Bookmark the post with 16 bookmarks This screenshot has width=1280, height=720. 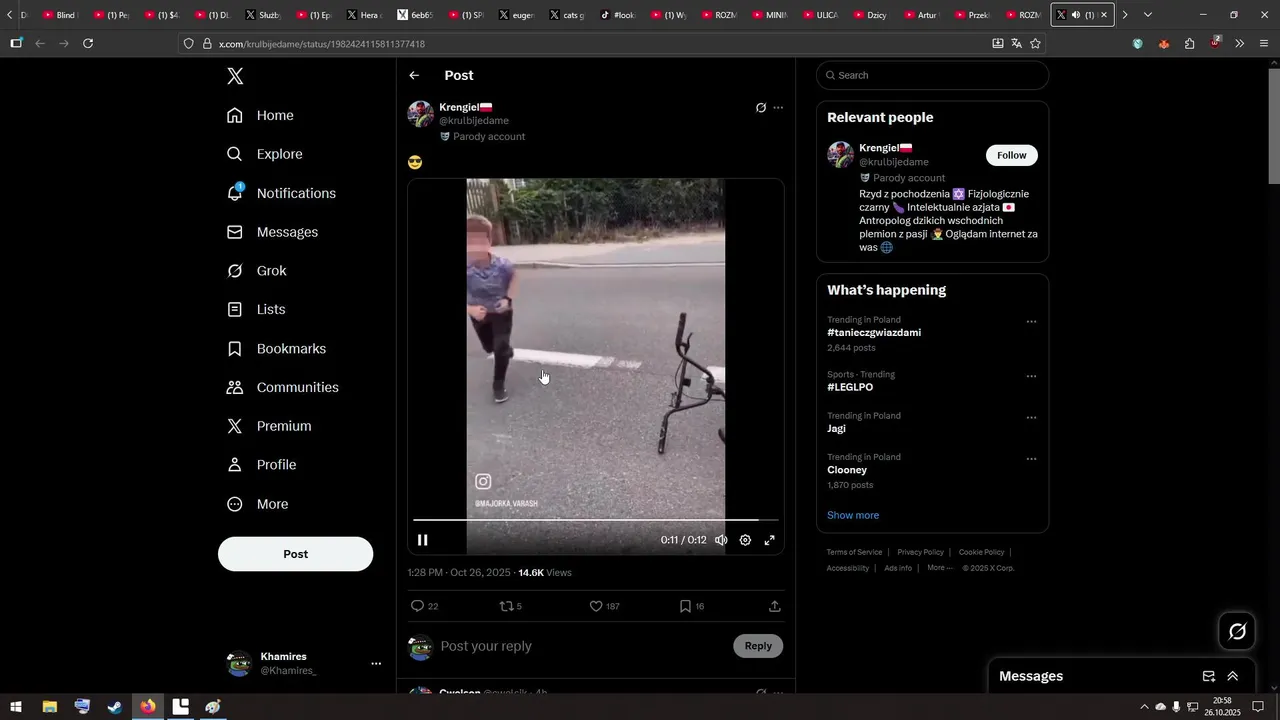pos(691,606)
